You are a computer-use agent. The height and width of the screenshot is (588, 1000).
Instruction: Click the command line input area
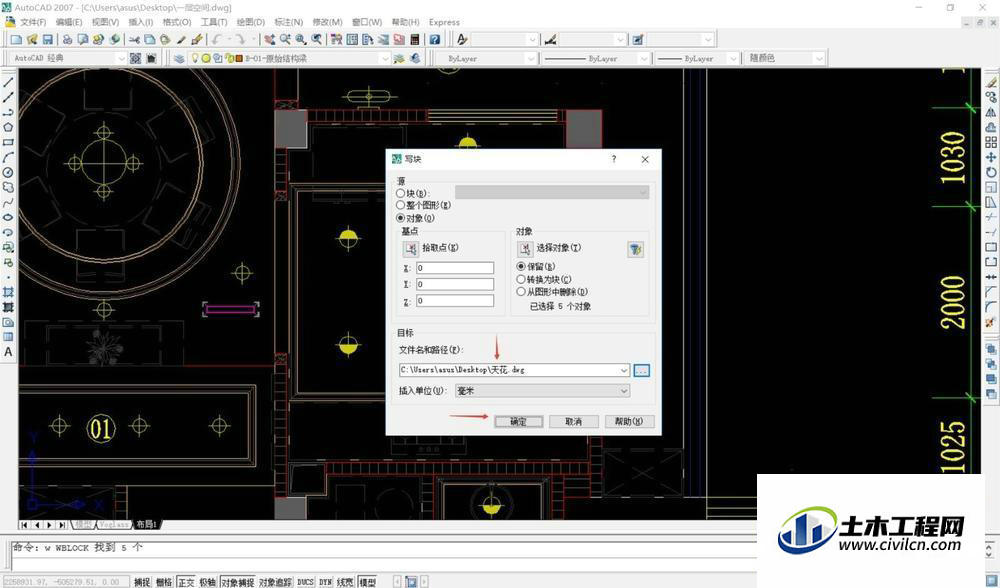(x=383, y=562)
